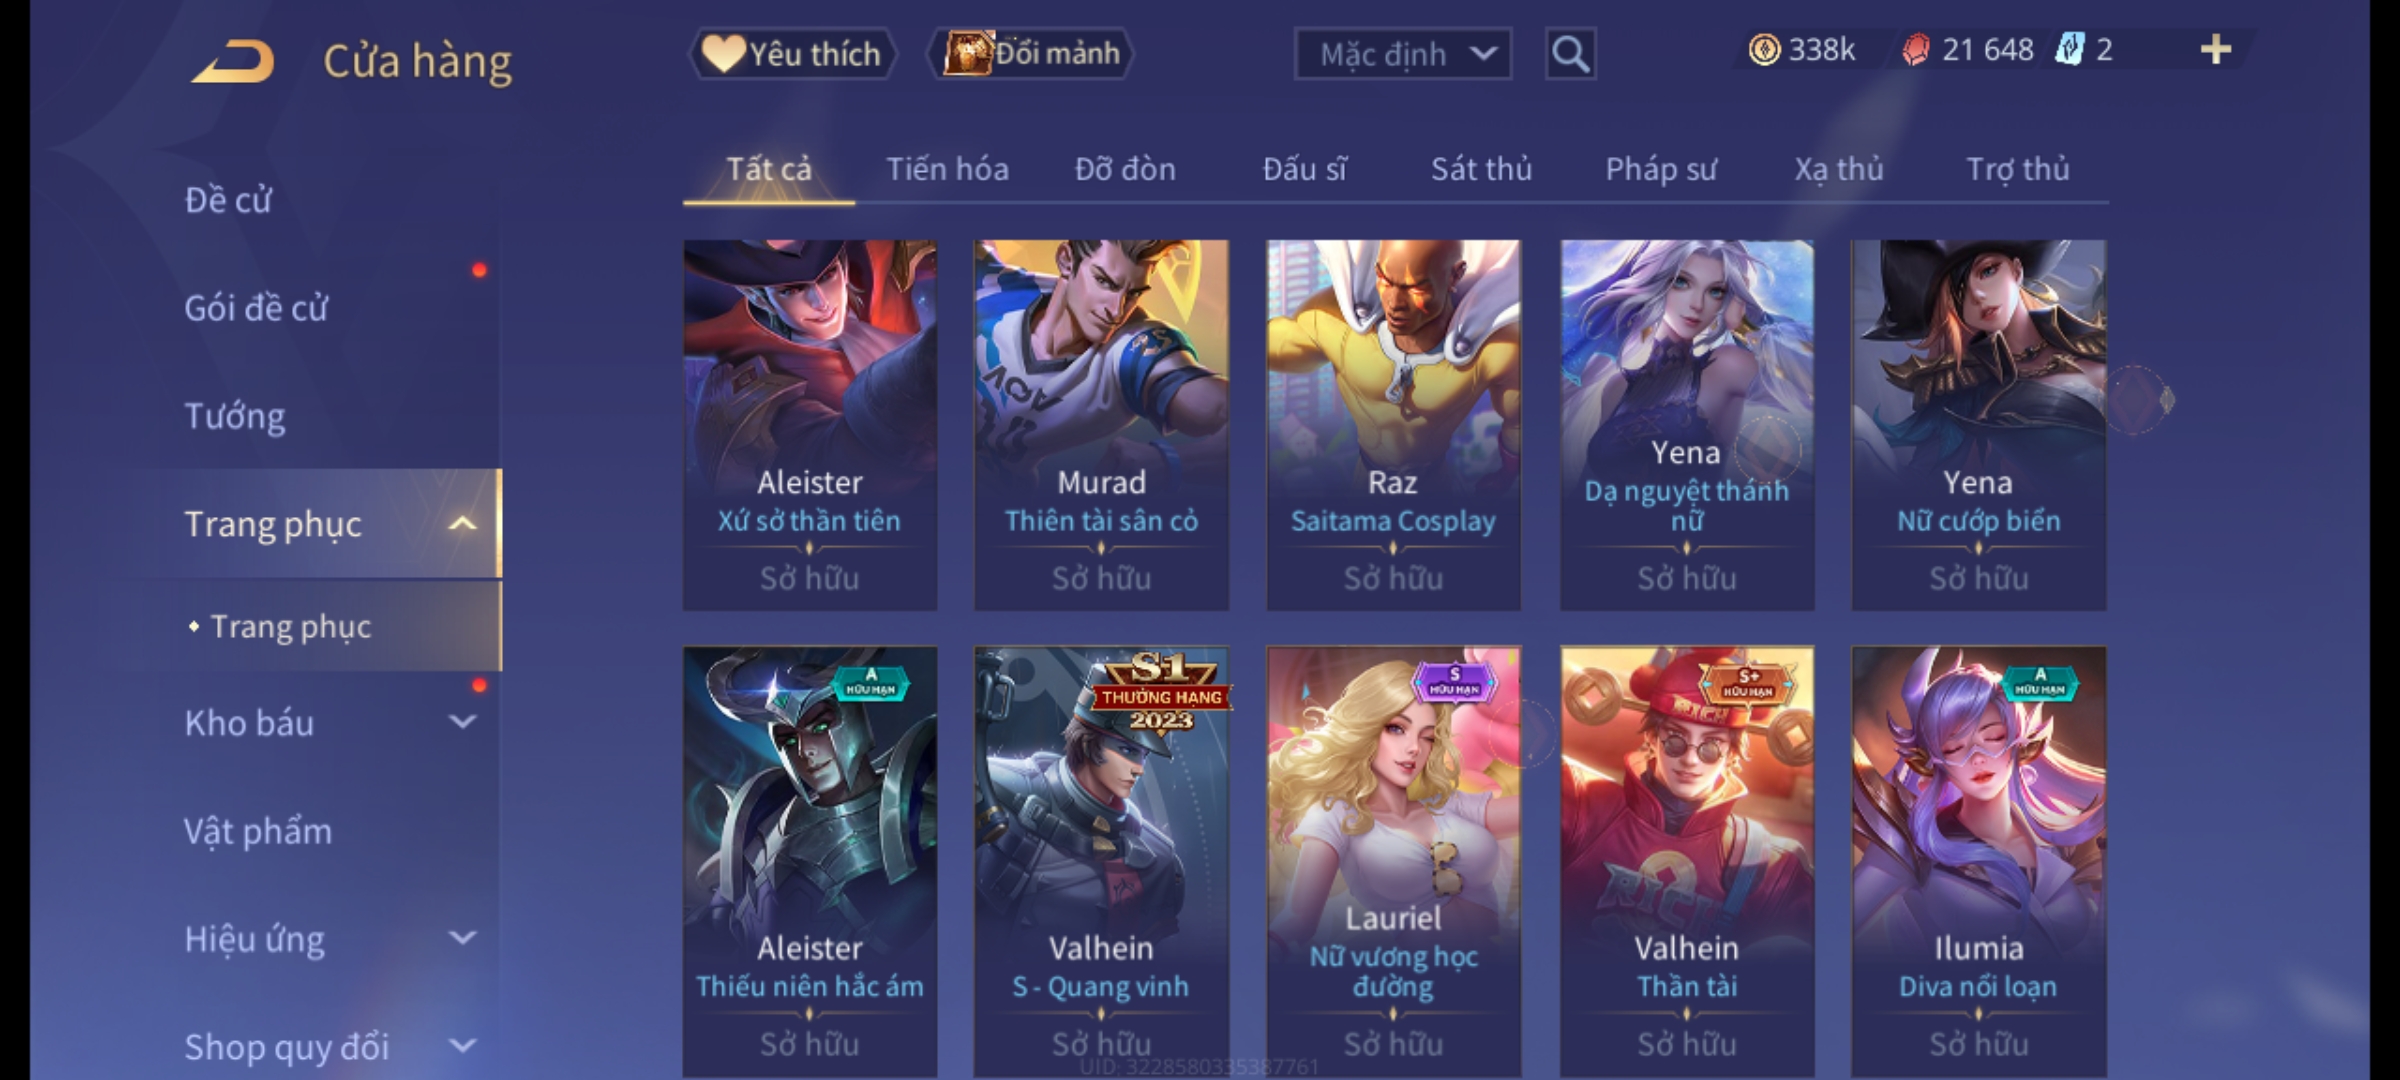Expand the Kho báu sidebar section

tap(463, 722)
